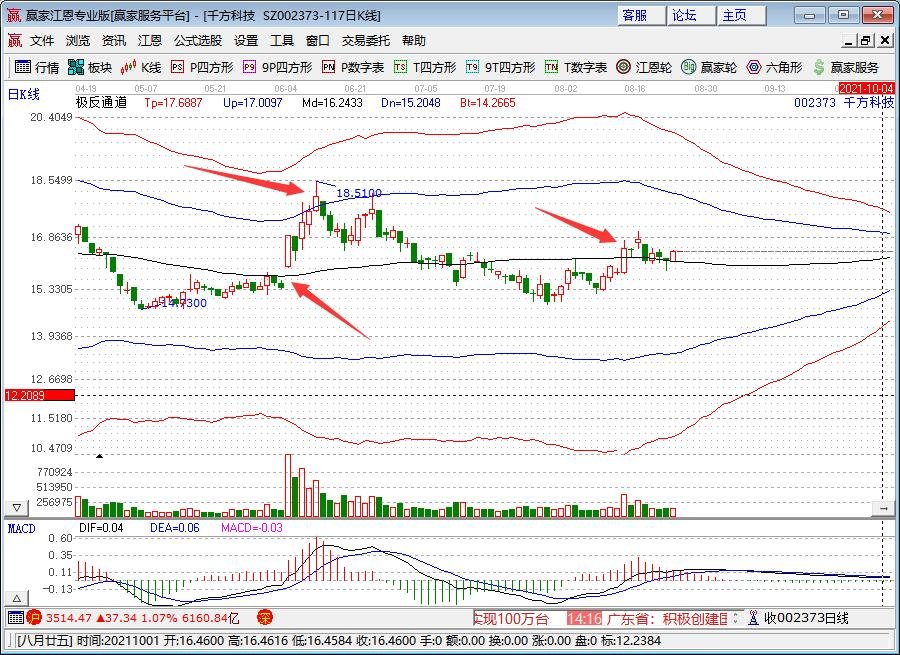Click the DIF=0.04 readout

pyautogui.click(x=101, y=528)
